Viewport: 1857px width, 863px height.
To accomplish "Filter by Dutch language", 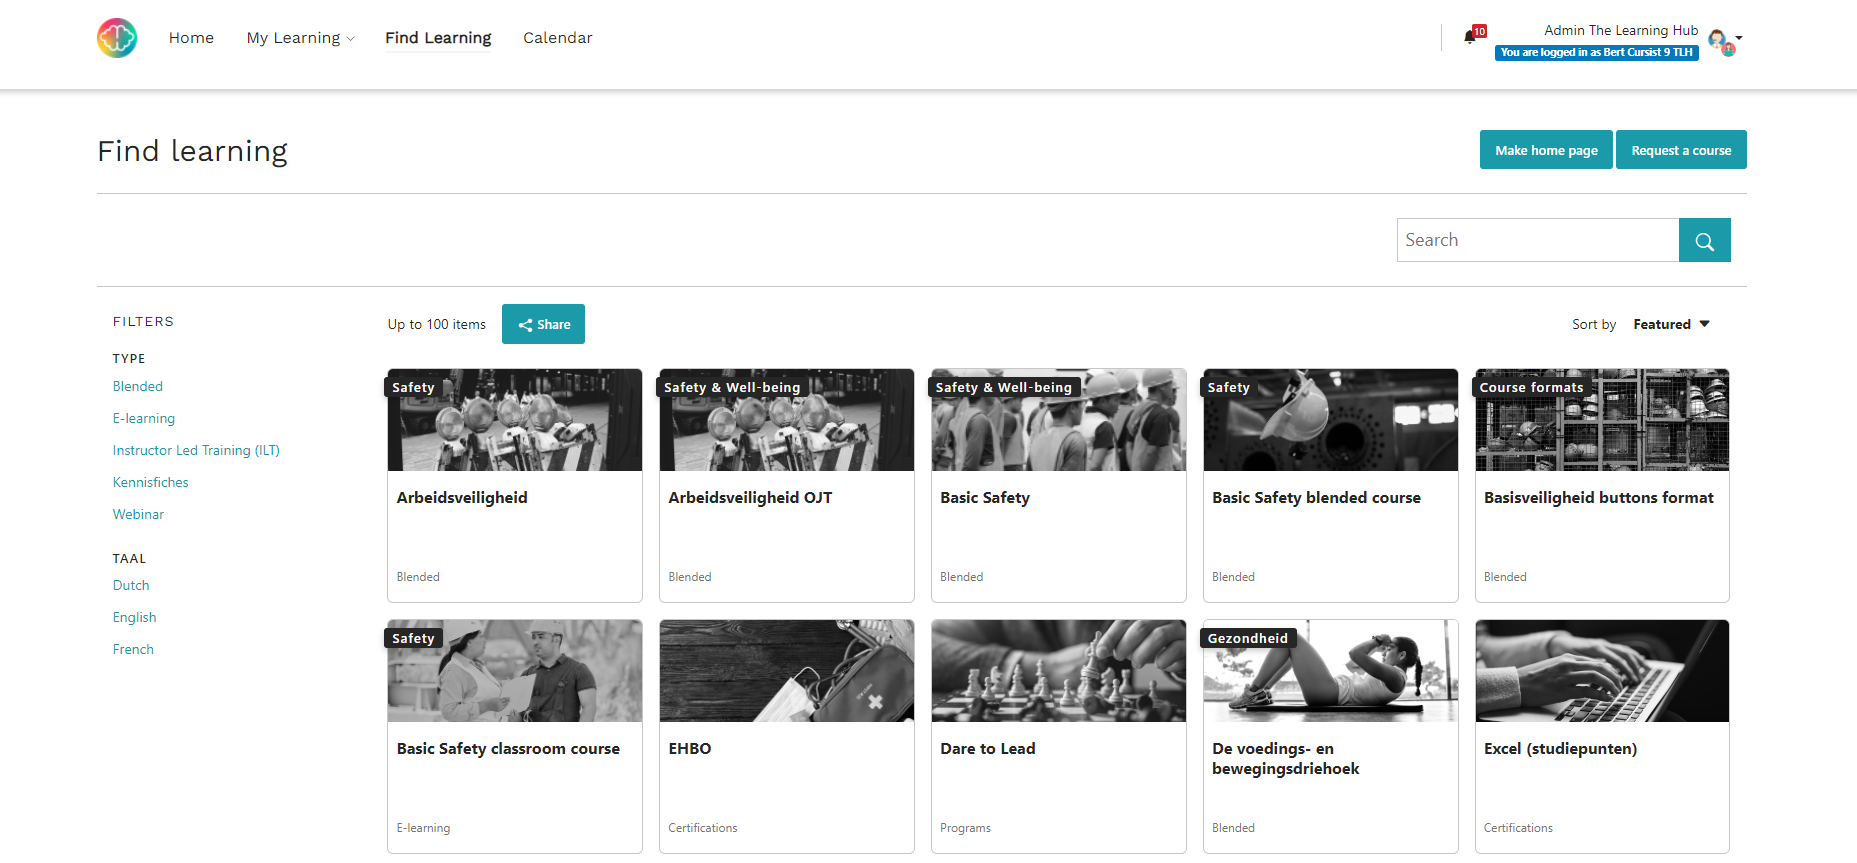I will point(131,585).
